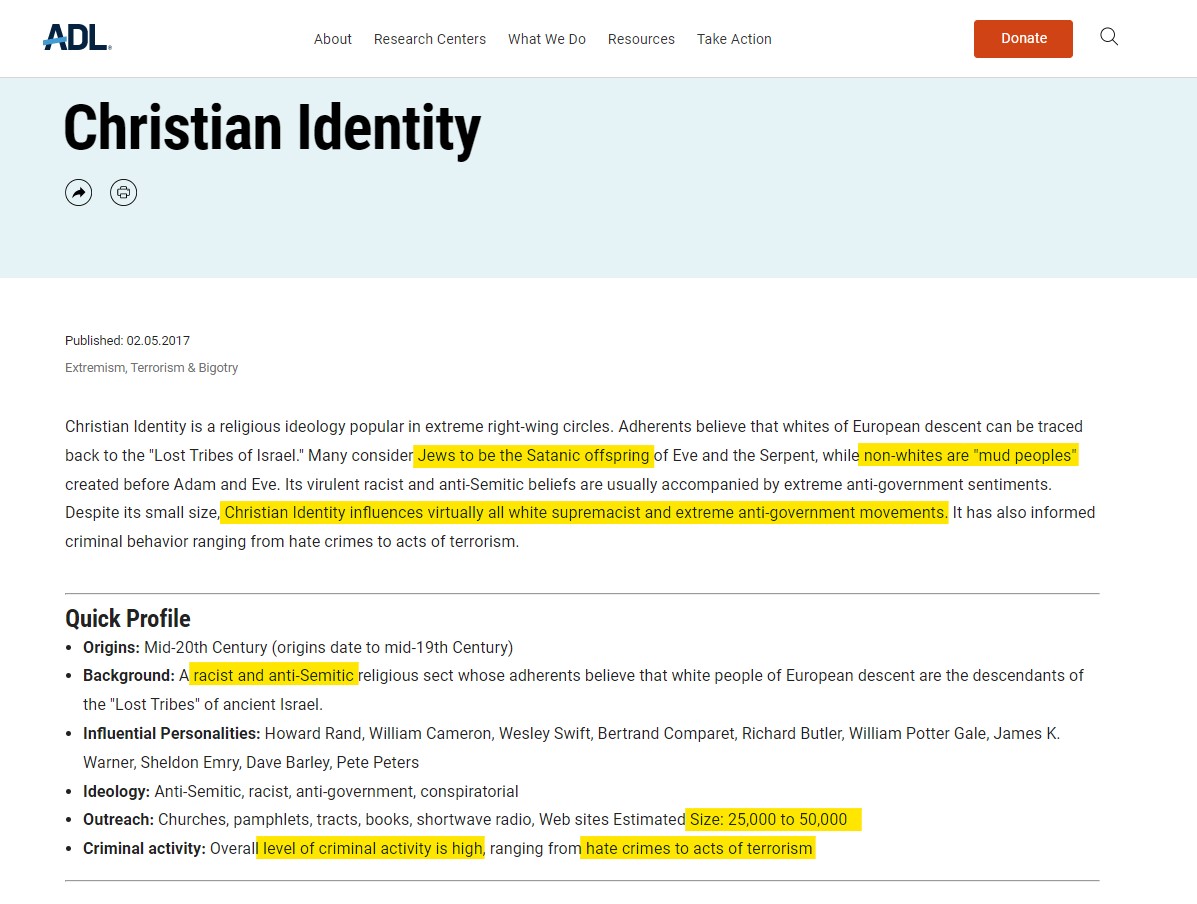This screenshot has height=904, width=1197.
Task: Click highlighted sentence 'Christian Identity influences virtually all'
Action: point(585,512)
